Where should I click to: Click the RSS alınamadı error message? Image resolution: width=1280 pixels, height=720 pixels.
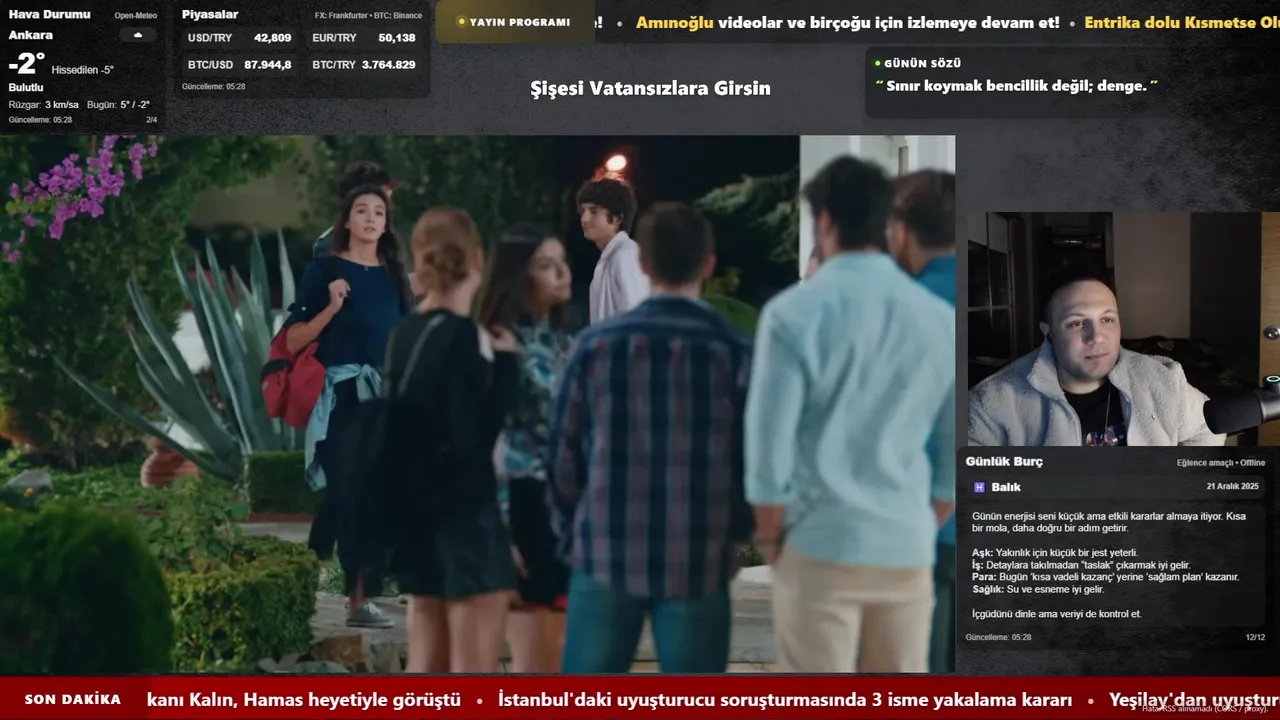[x=1205, y=709]
